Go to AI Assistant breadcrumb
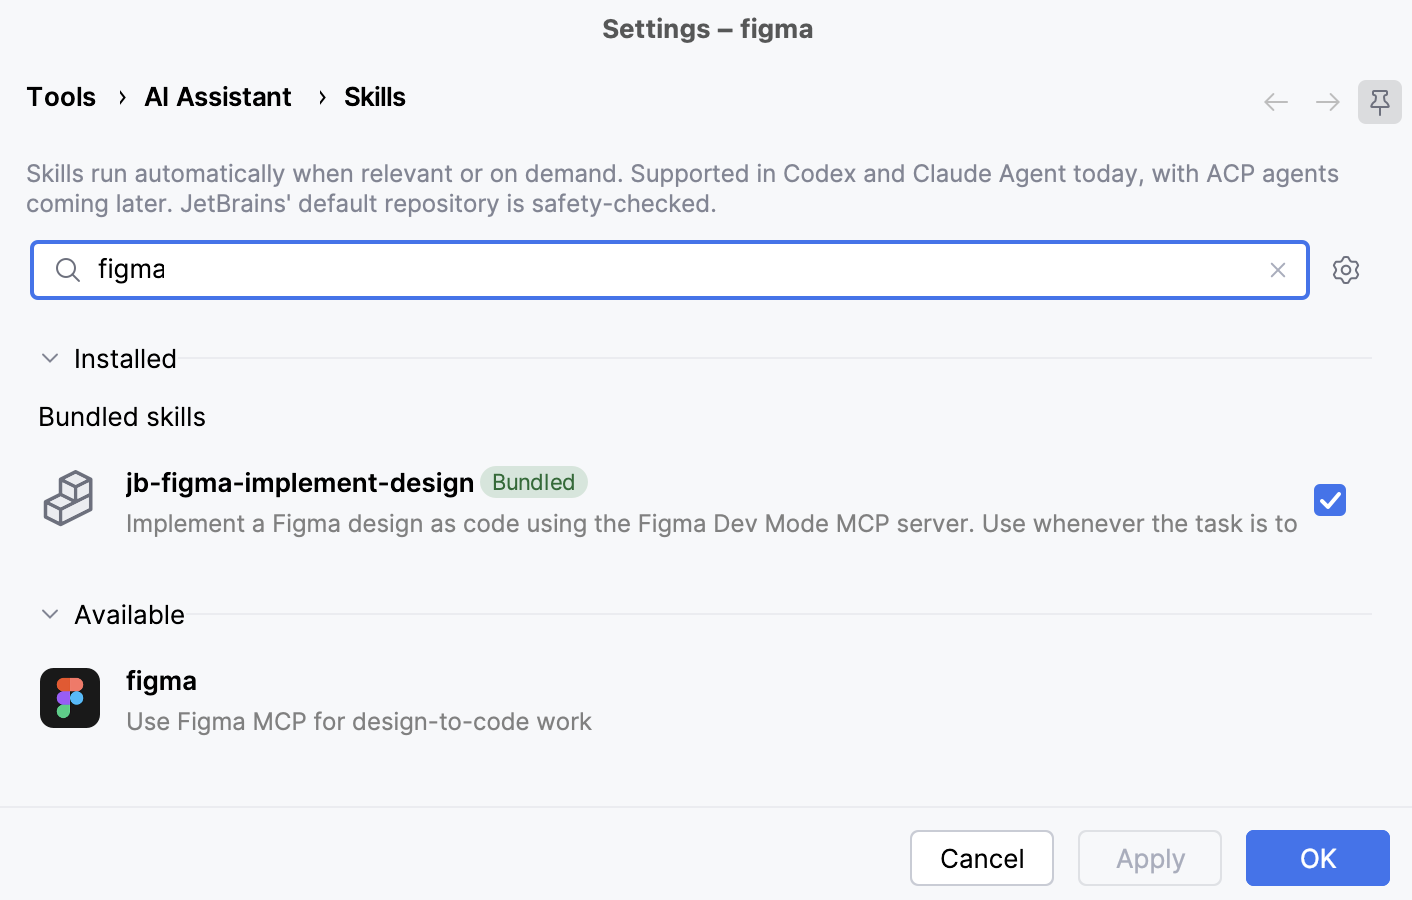The width and height of the screenshot is (1412, 900). (x=218, y=97)
